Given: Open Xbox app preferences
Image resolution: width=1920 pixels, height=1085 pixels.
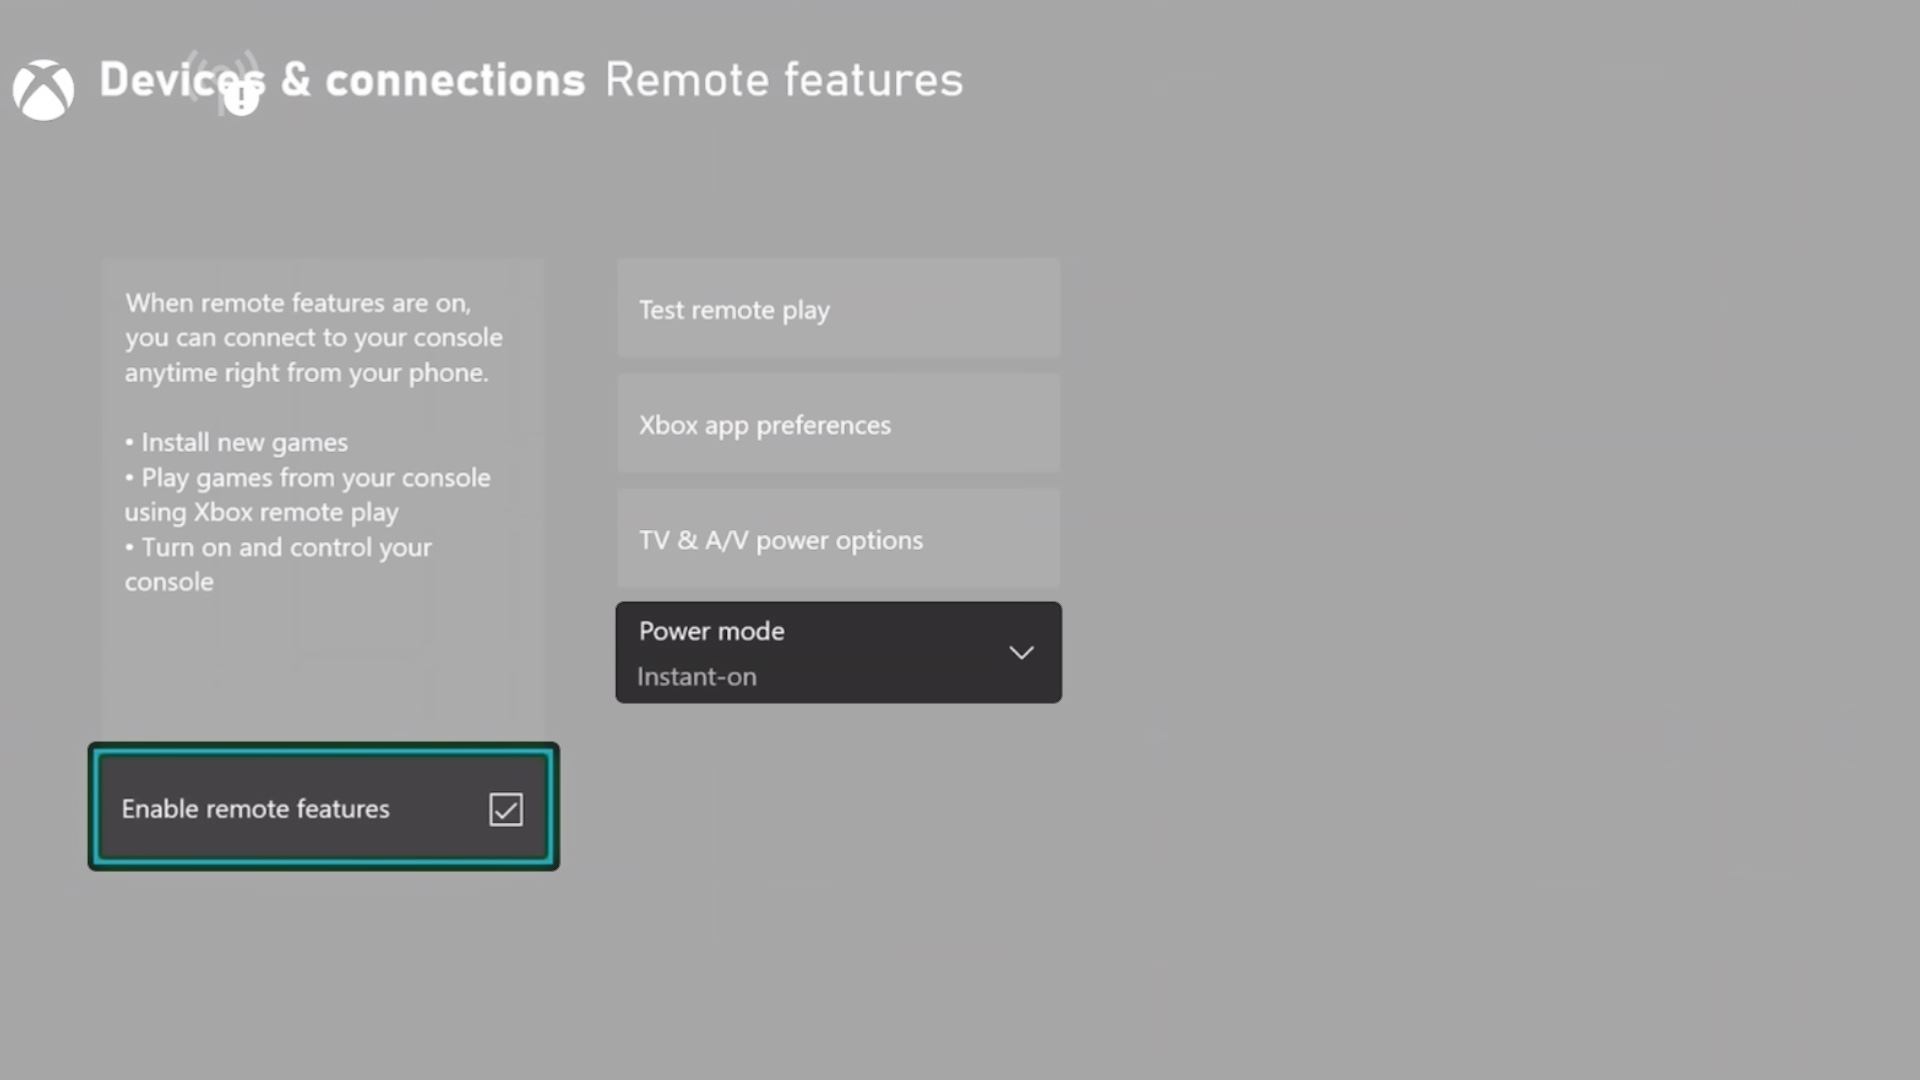Looking at the screenshot, I should [838, 424].
